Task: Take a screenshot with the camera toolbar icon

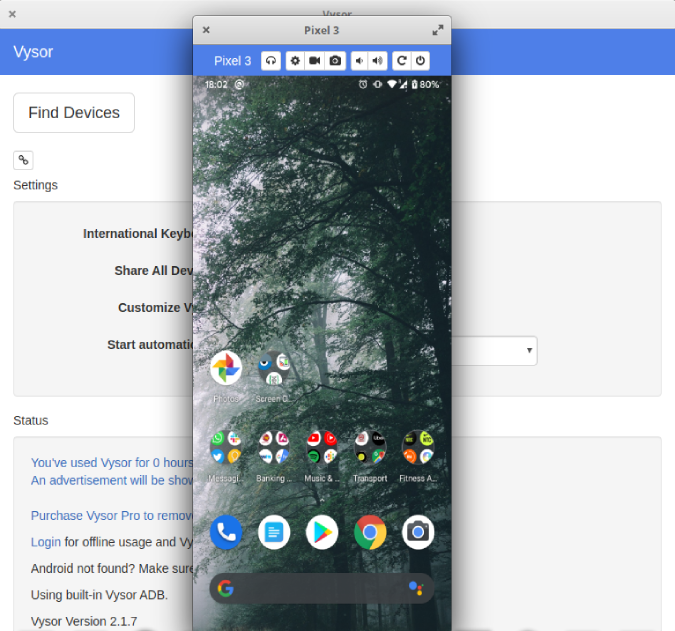Action: [x=335, y=61]
